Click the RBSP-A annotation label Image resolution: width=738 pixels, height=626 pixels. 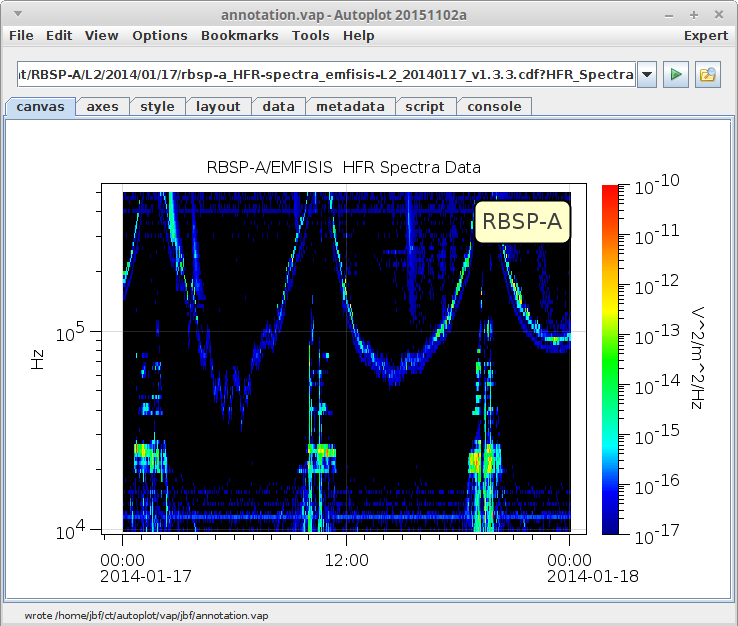point(521,221)
